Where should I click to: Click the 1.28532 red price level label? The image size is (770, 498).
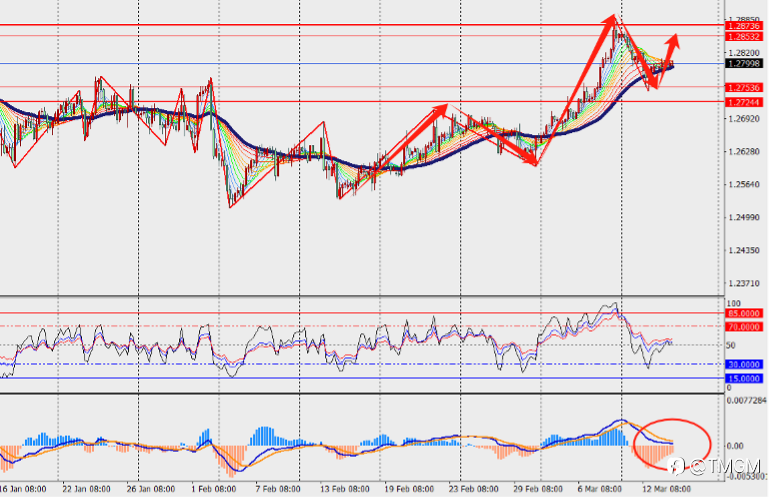click(x=743, y=37)
